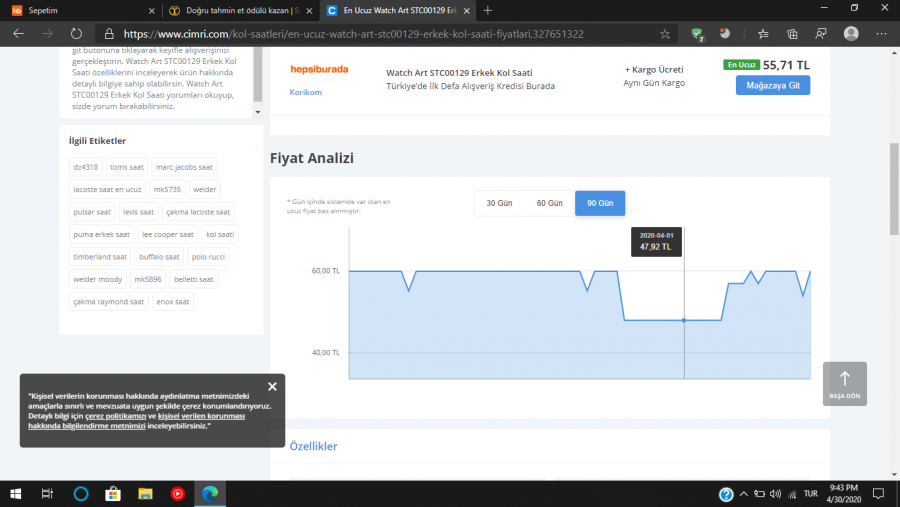
Task: Open Watch Art STC00129 Erkek Kol Saati title
Action: click(x=459, y=72)
